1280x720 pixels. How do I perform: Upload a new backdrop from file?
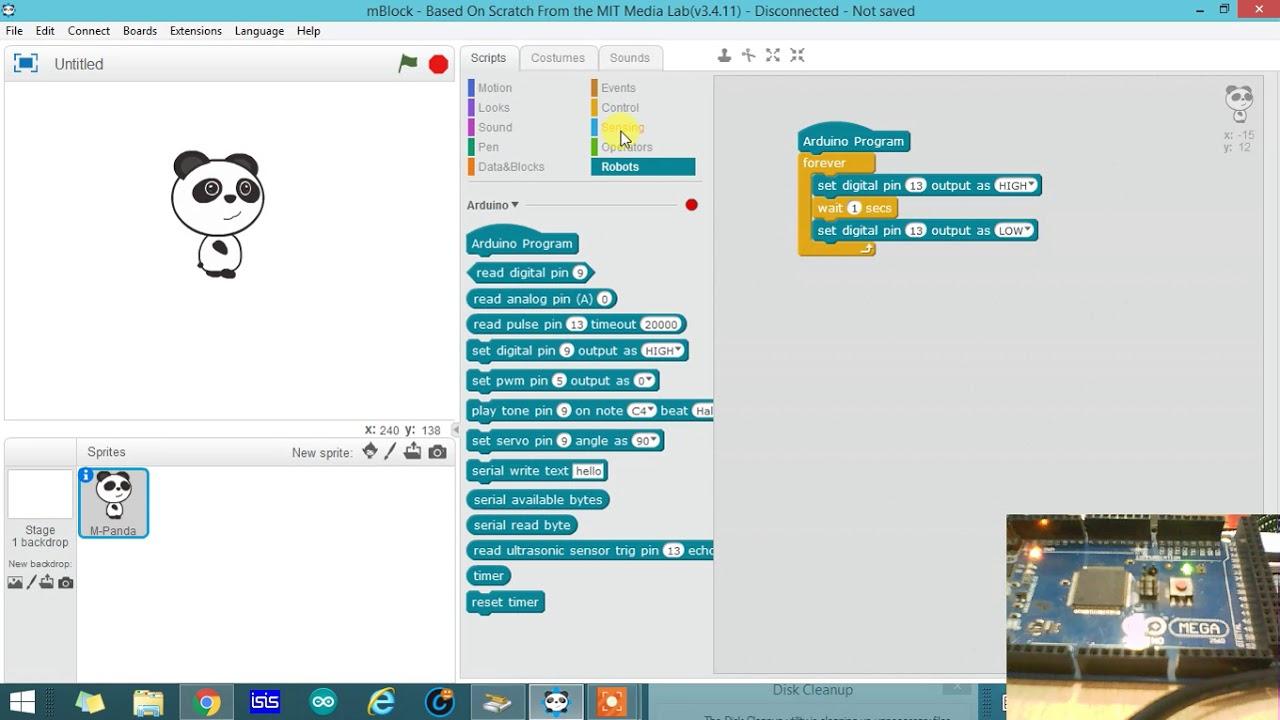48,582
